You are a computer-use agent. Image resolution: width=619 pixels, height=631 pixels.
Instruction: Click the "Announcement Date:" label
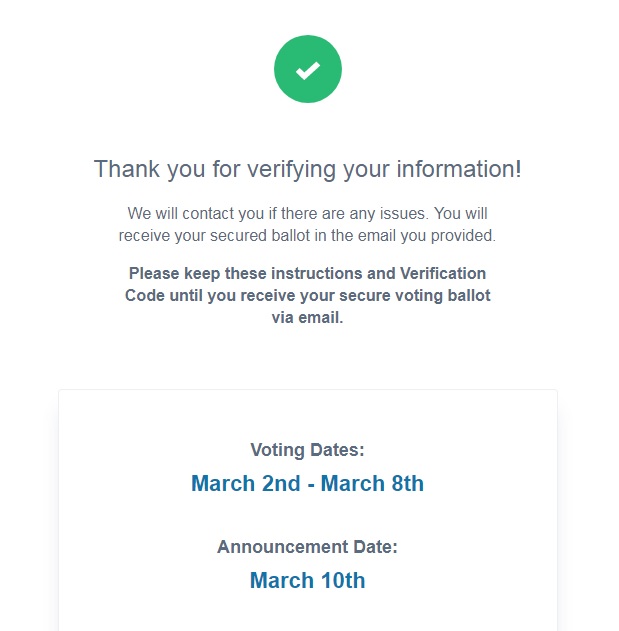click(x=307, y=547)
